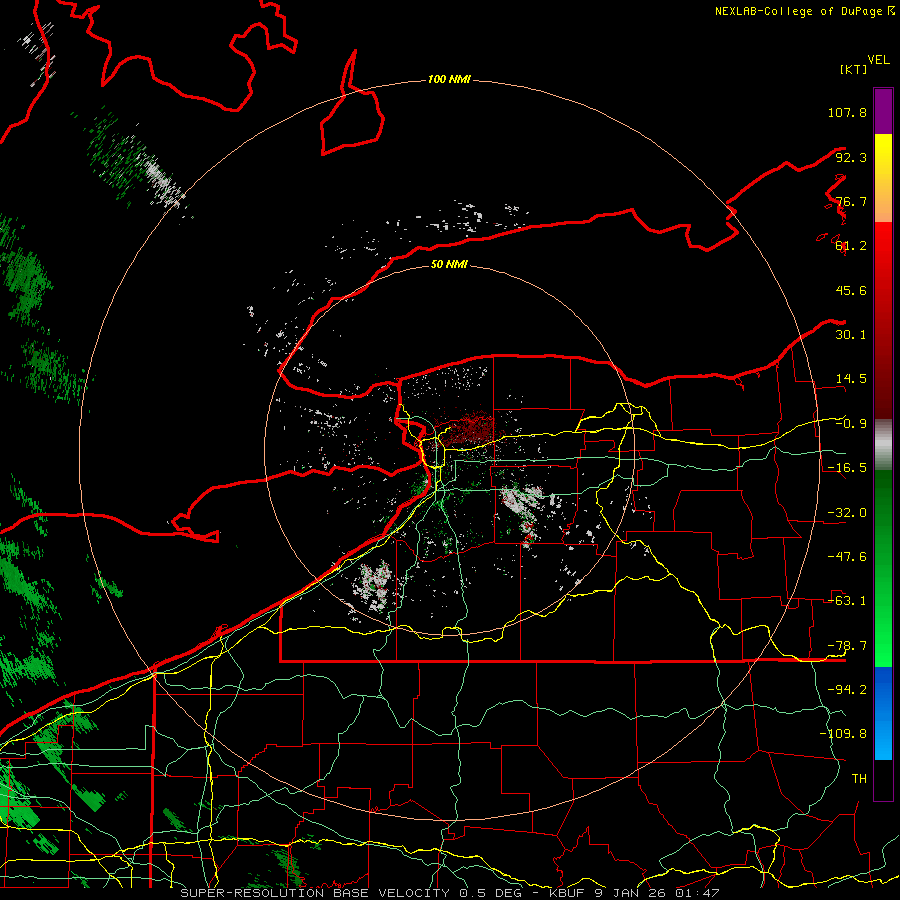Click the [KT] units label
The width and height of the screenshot is (900, 900).
tap(853, 69)
